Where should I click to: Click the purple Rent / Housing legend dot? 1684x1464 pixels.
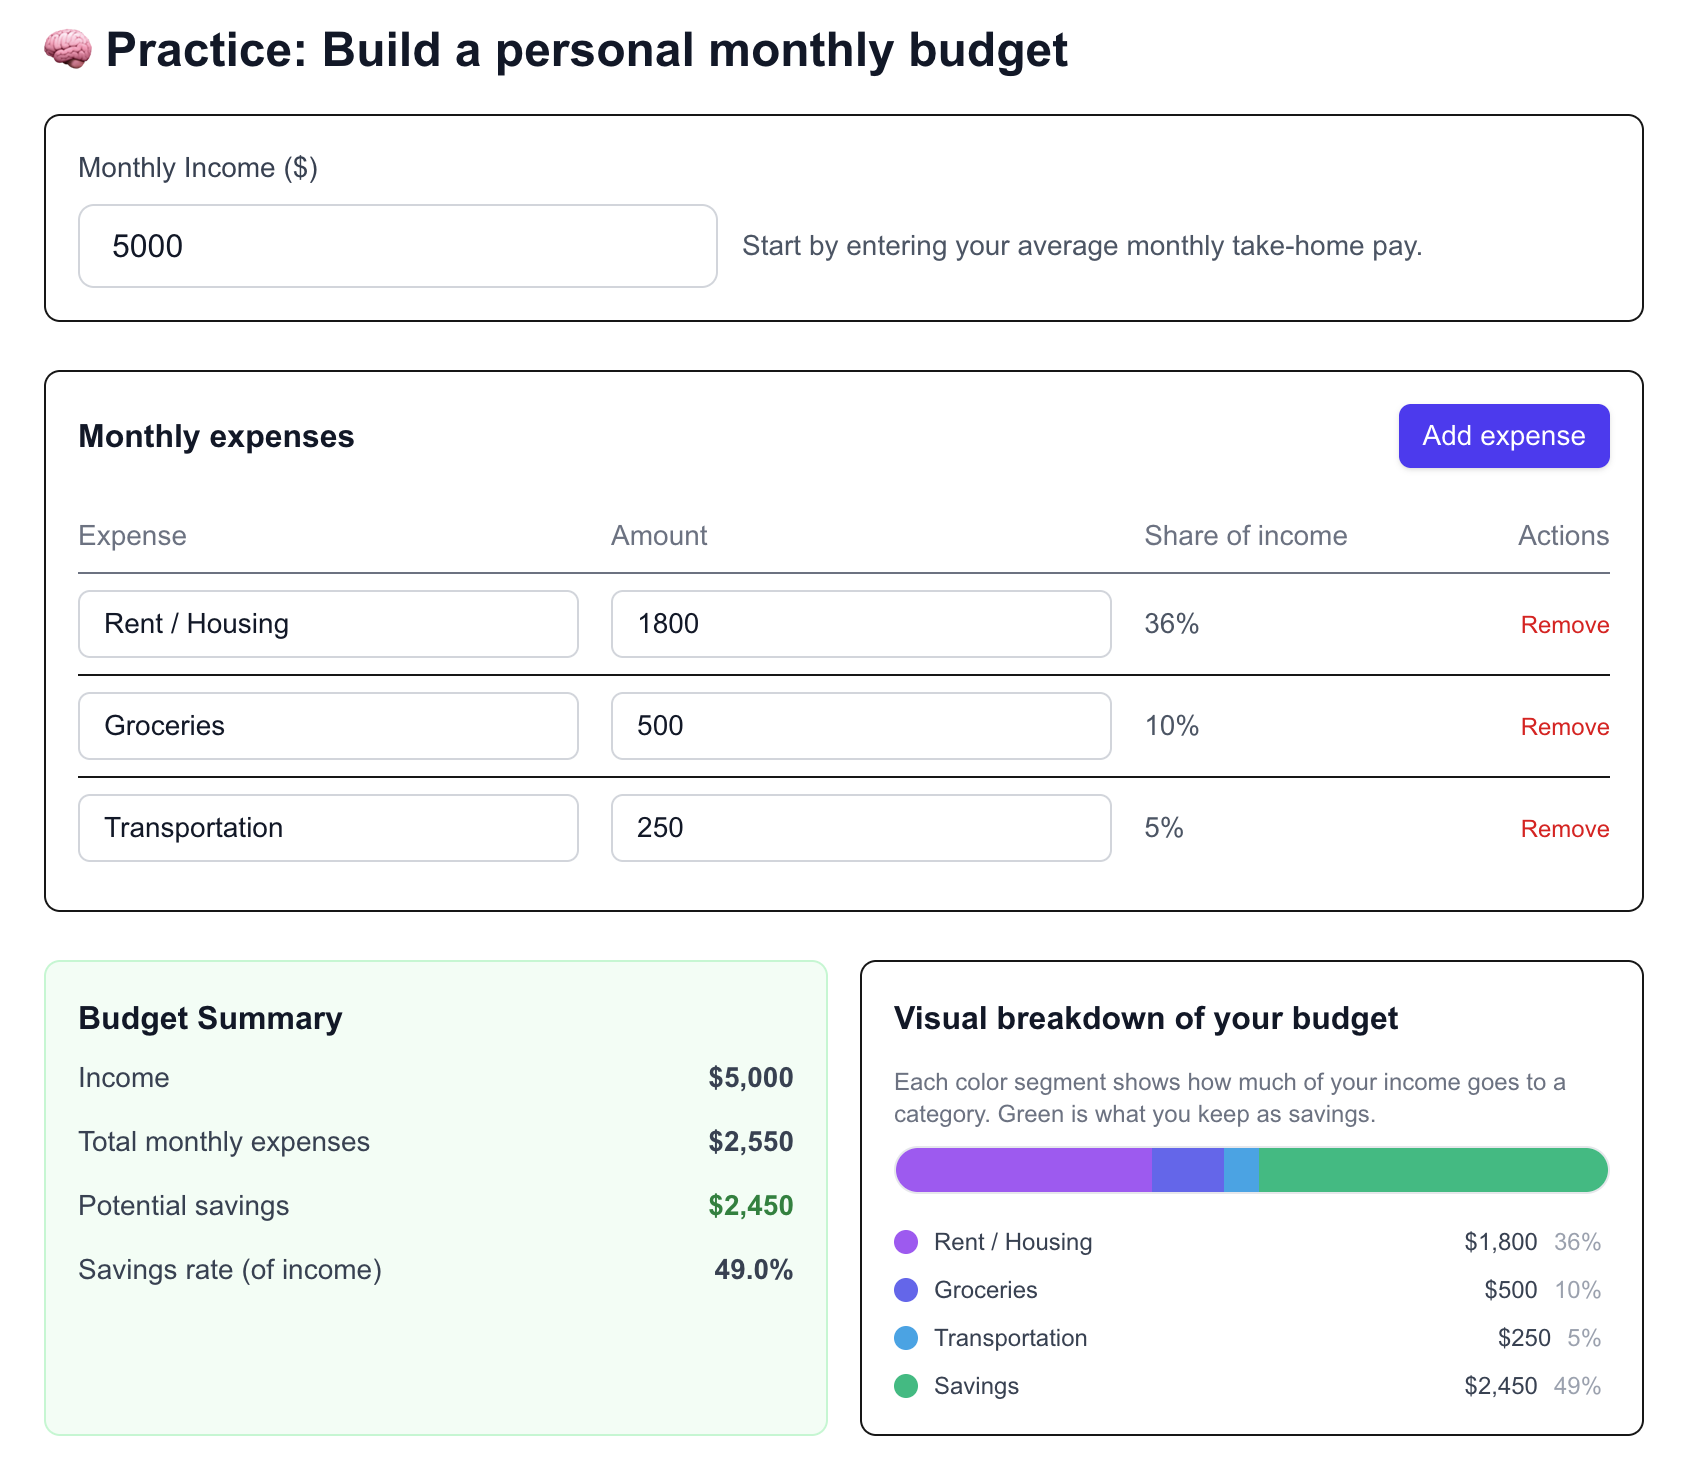point(906,1242)
